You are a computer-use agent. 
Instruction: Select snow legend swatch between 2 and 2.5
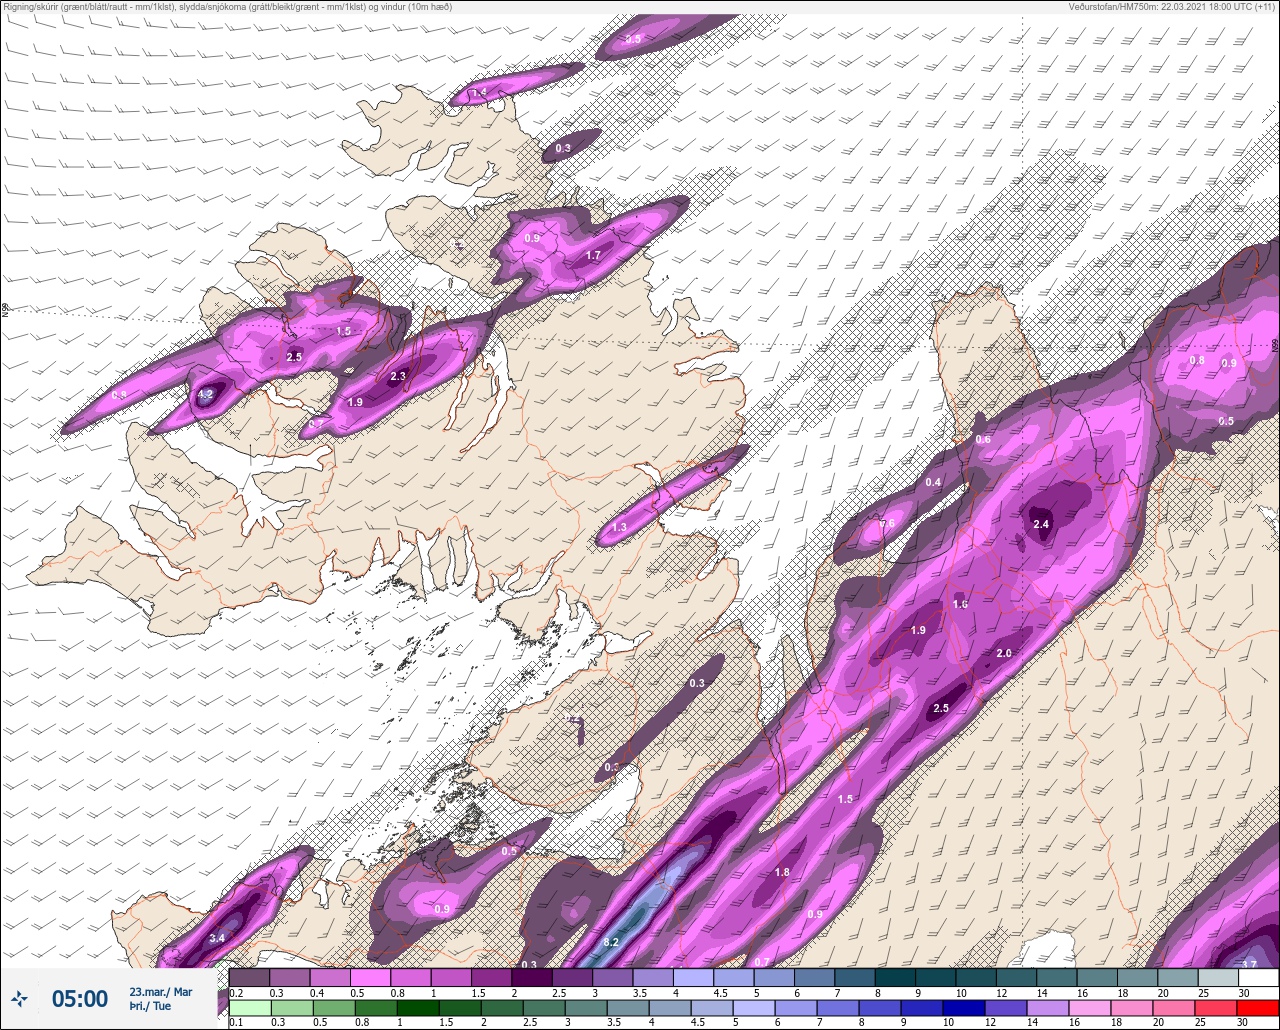coord(532,977)
